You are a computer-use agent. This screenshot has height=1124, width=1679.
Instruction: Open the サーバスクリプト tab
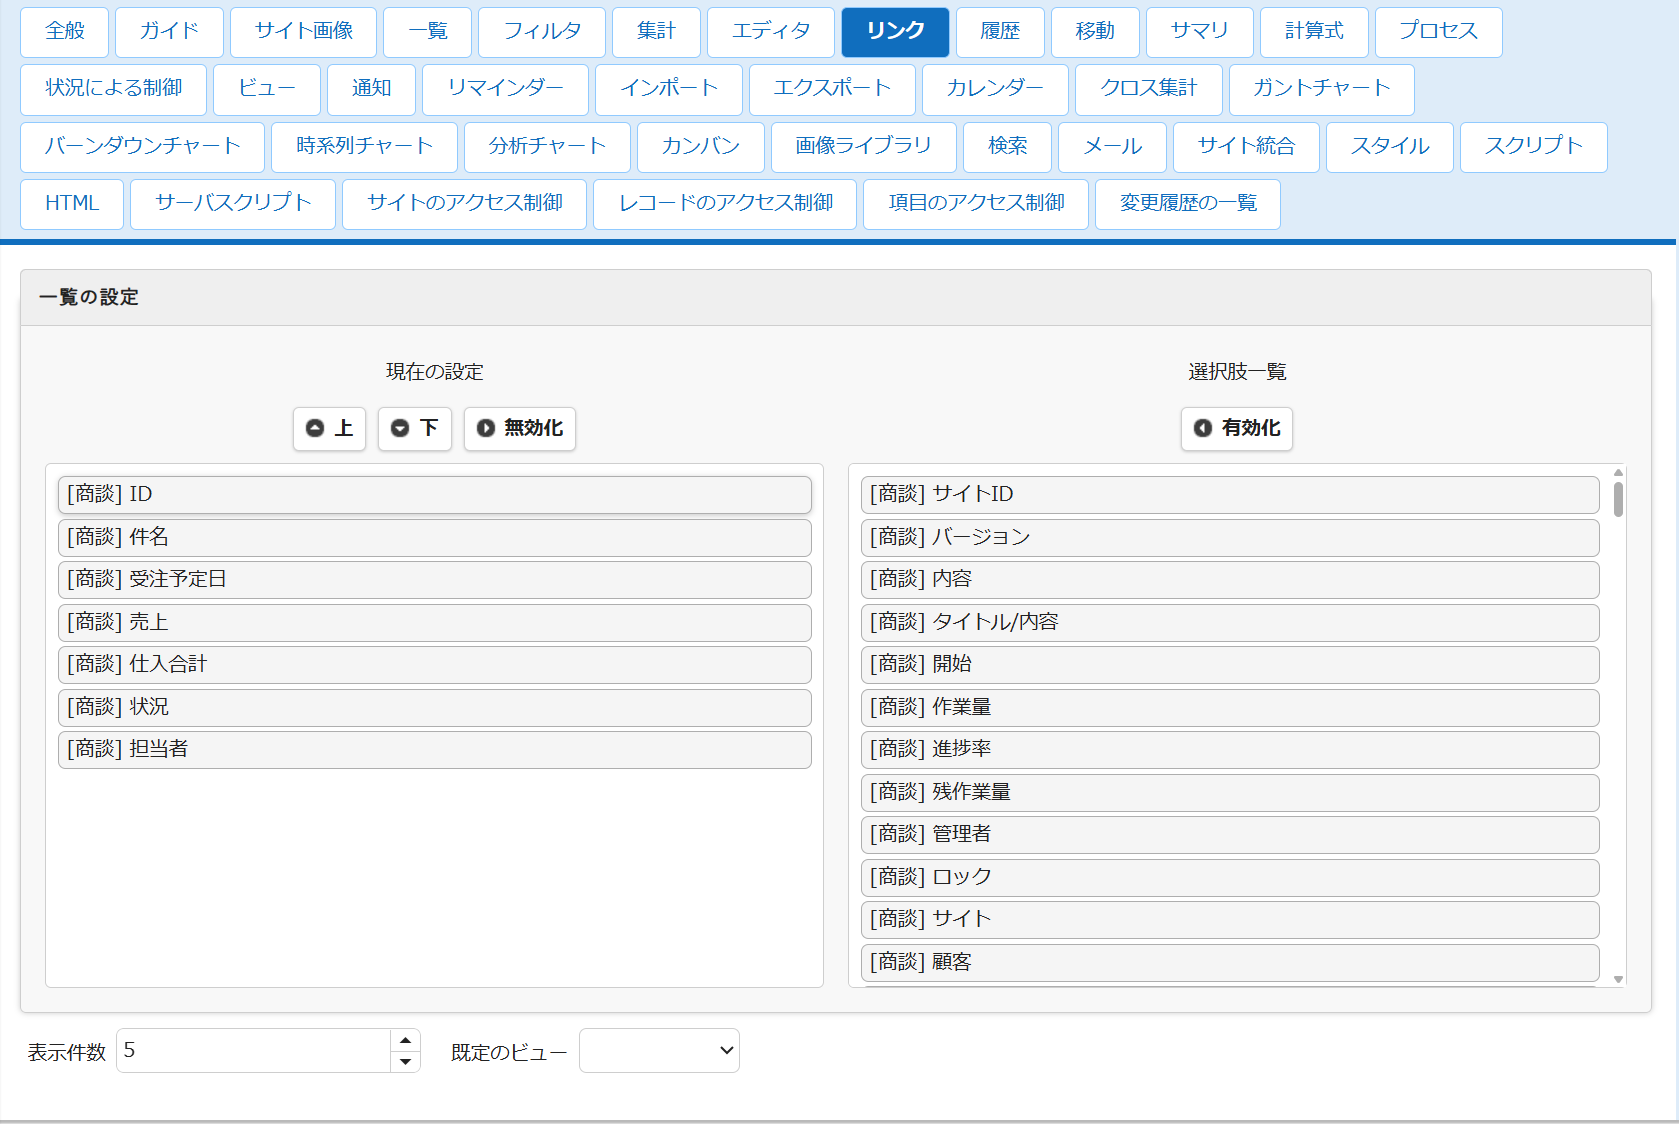pyautogui.click(x=233, y=204)
